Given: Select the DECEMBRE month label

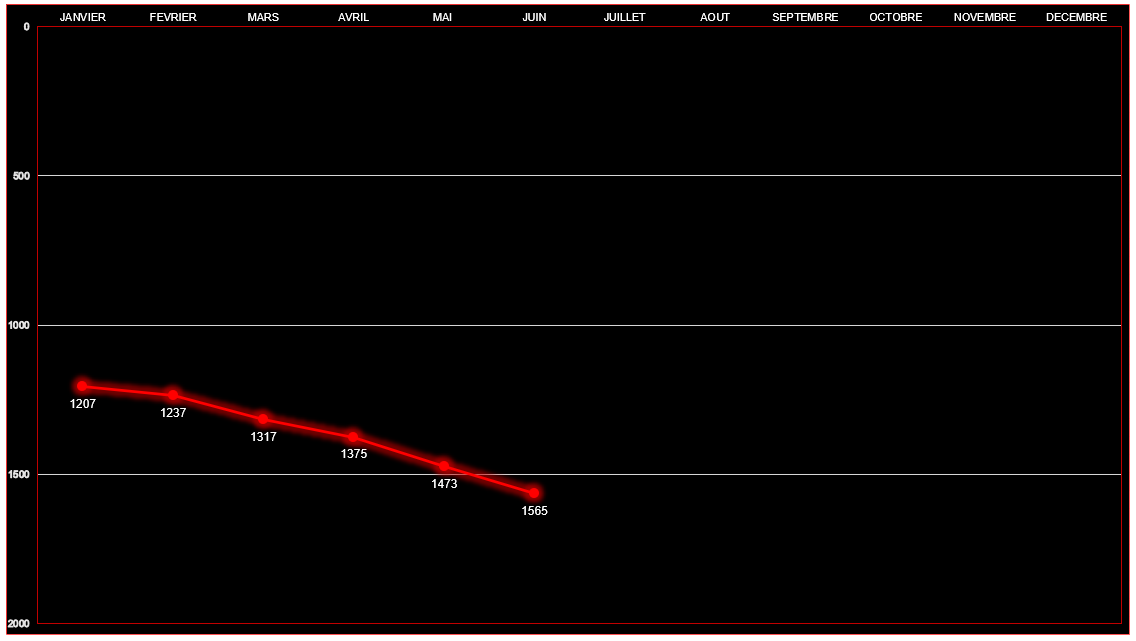Looking at the screenshot, I should coord(1076,17).
